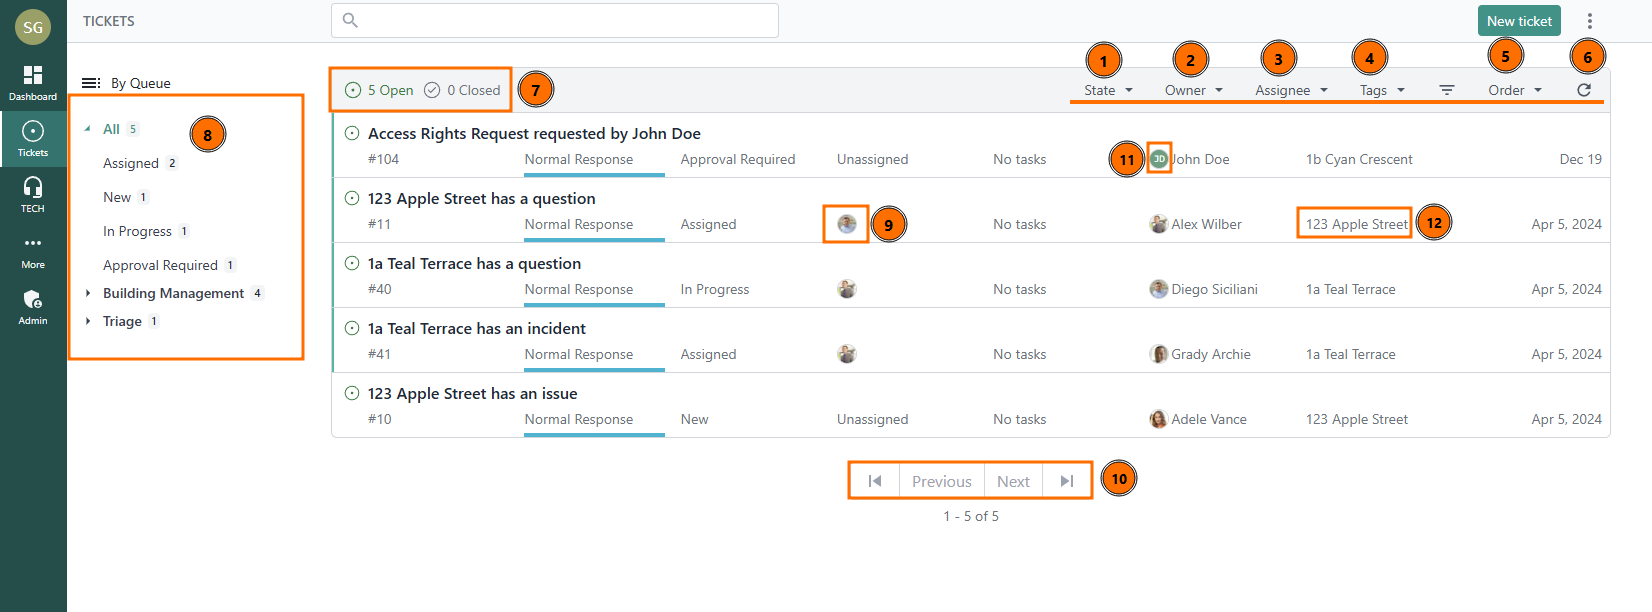Open the Access Rights Request ticket
The height and width of the screenshot is (612, 1652).
[534, 134]
